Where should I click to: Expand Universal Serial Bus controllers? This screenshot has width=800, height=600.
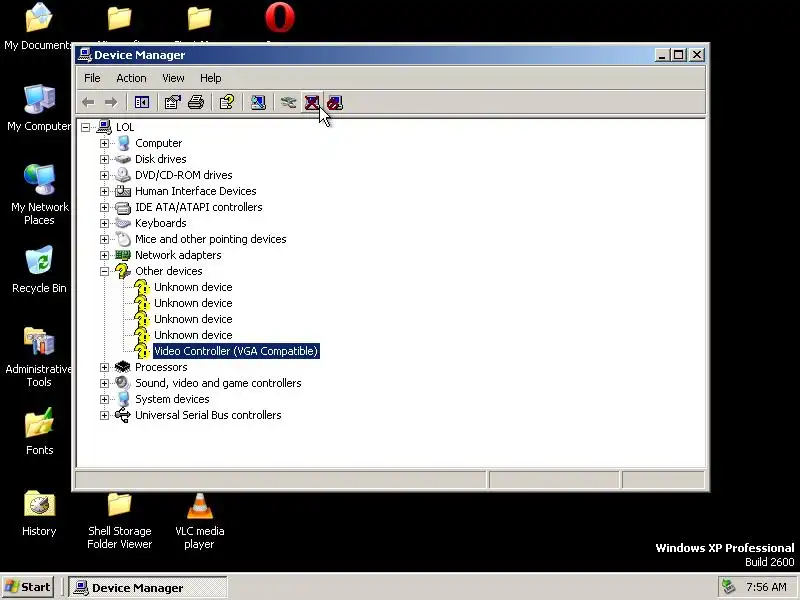pos(104,415)
